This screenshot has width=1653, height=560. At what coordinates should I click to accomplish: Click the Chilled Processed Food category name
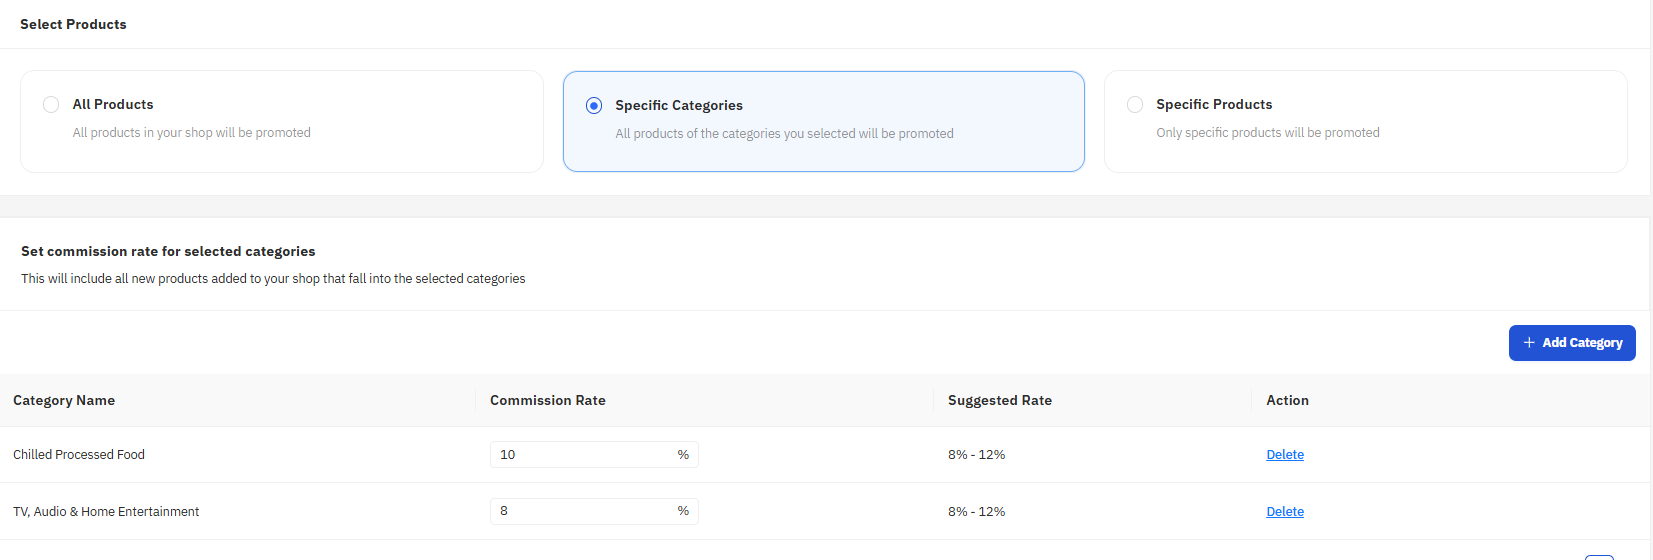pos(79,455)
